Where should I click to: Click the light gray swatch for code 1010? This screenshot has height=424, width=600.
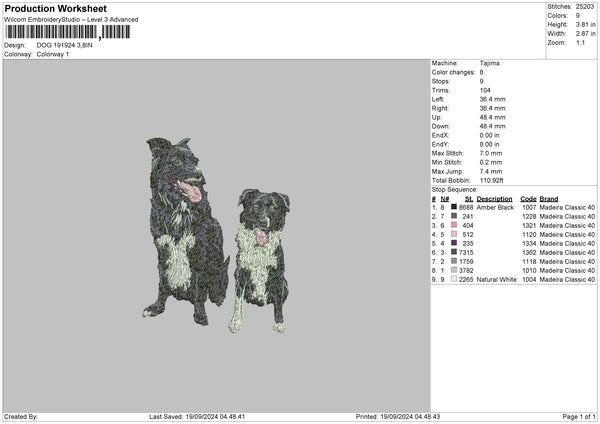(454, 270)
